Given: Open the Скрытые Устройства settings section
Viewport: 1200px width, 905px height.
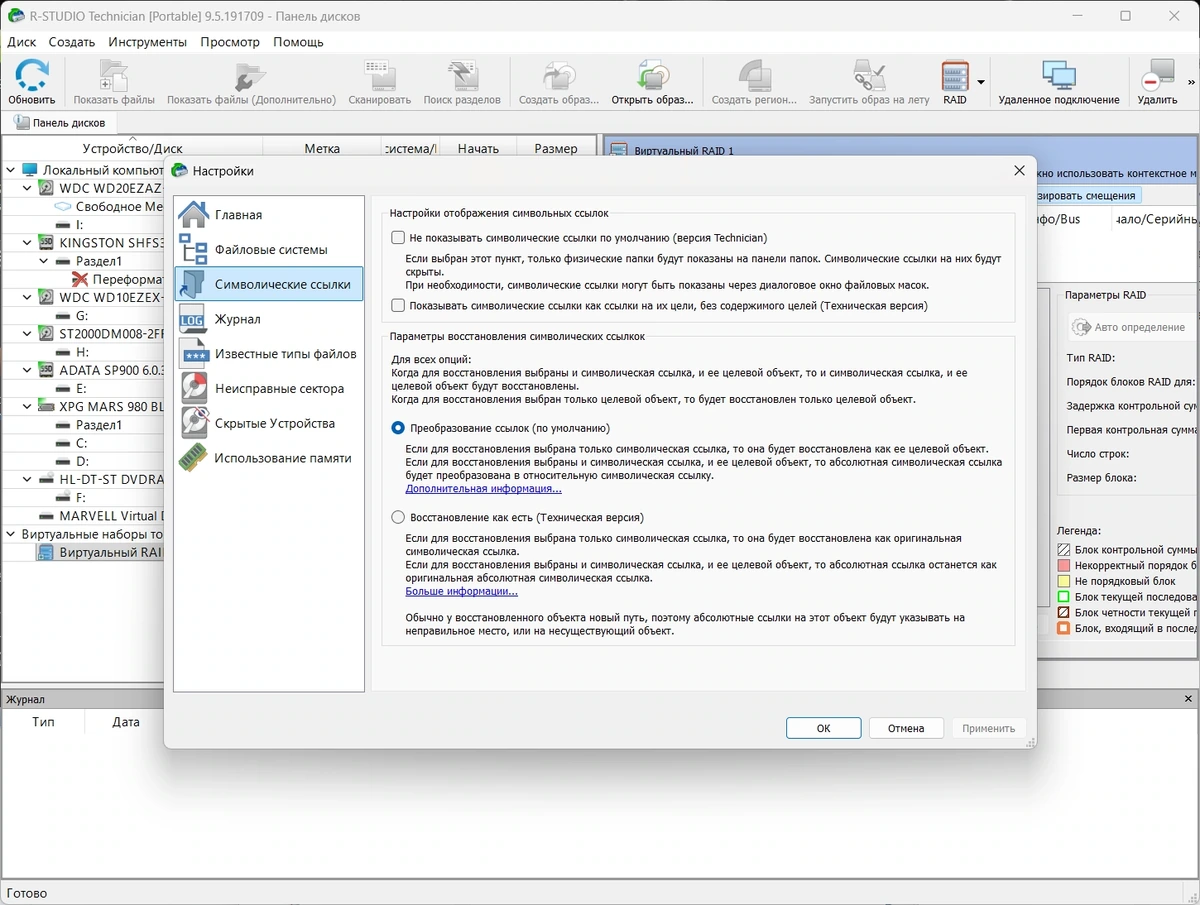Looking at the screenshot, I should pos(269,423).
